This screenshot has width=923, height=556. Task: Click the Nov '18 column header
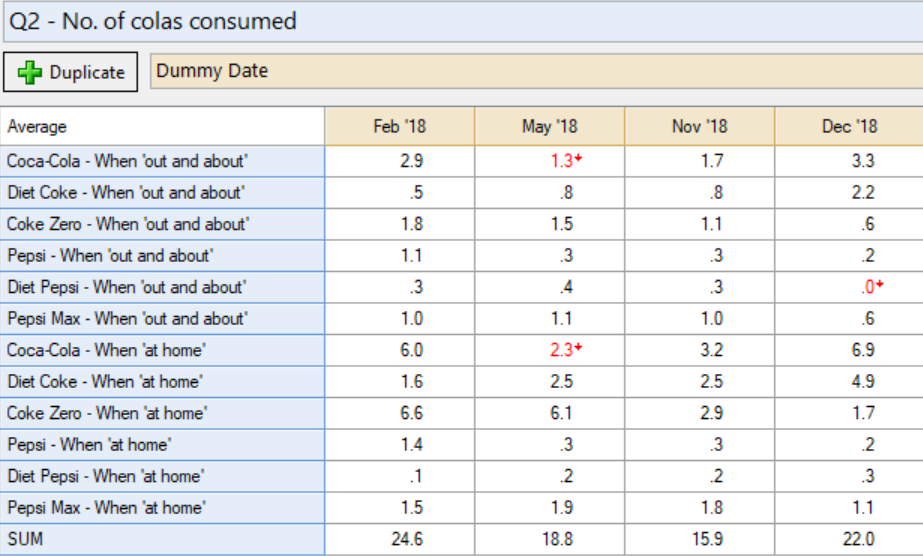coord(699,127)
